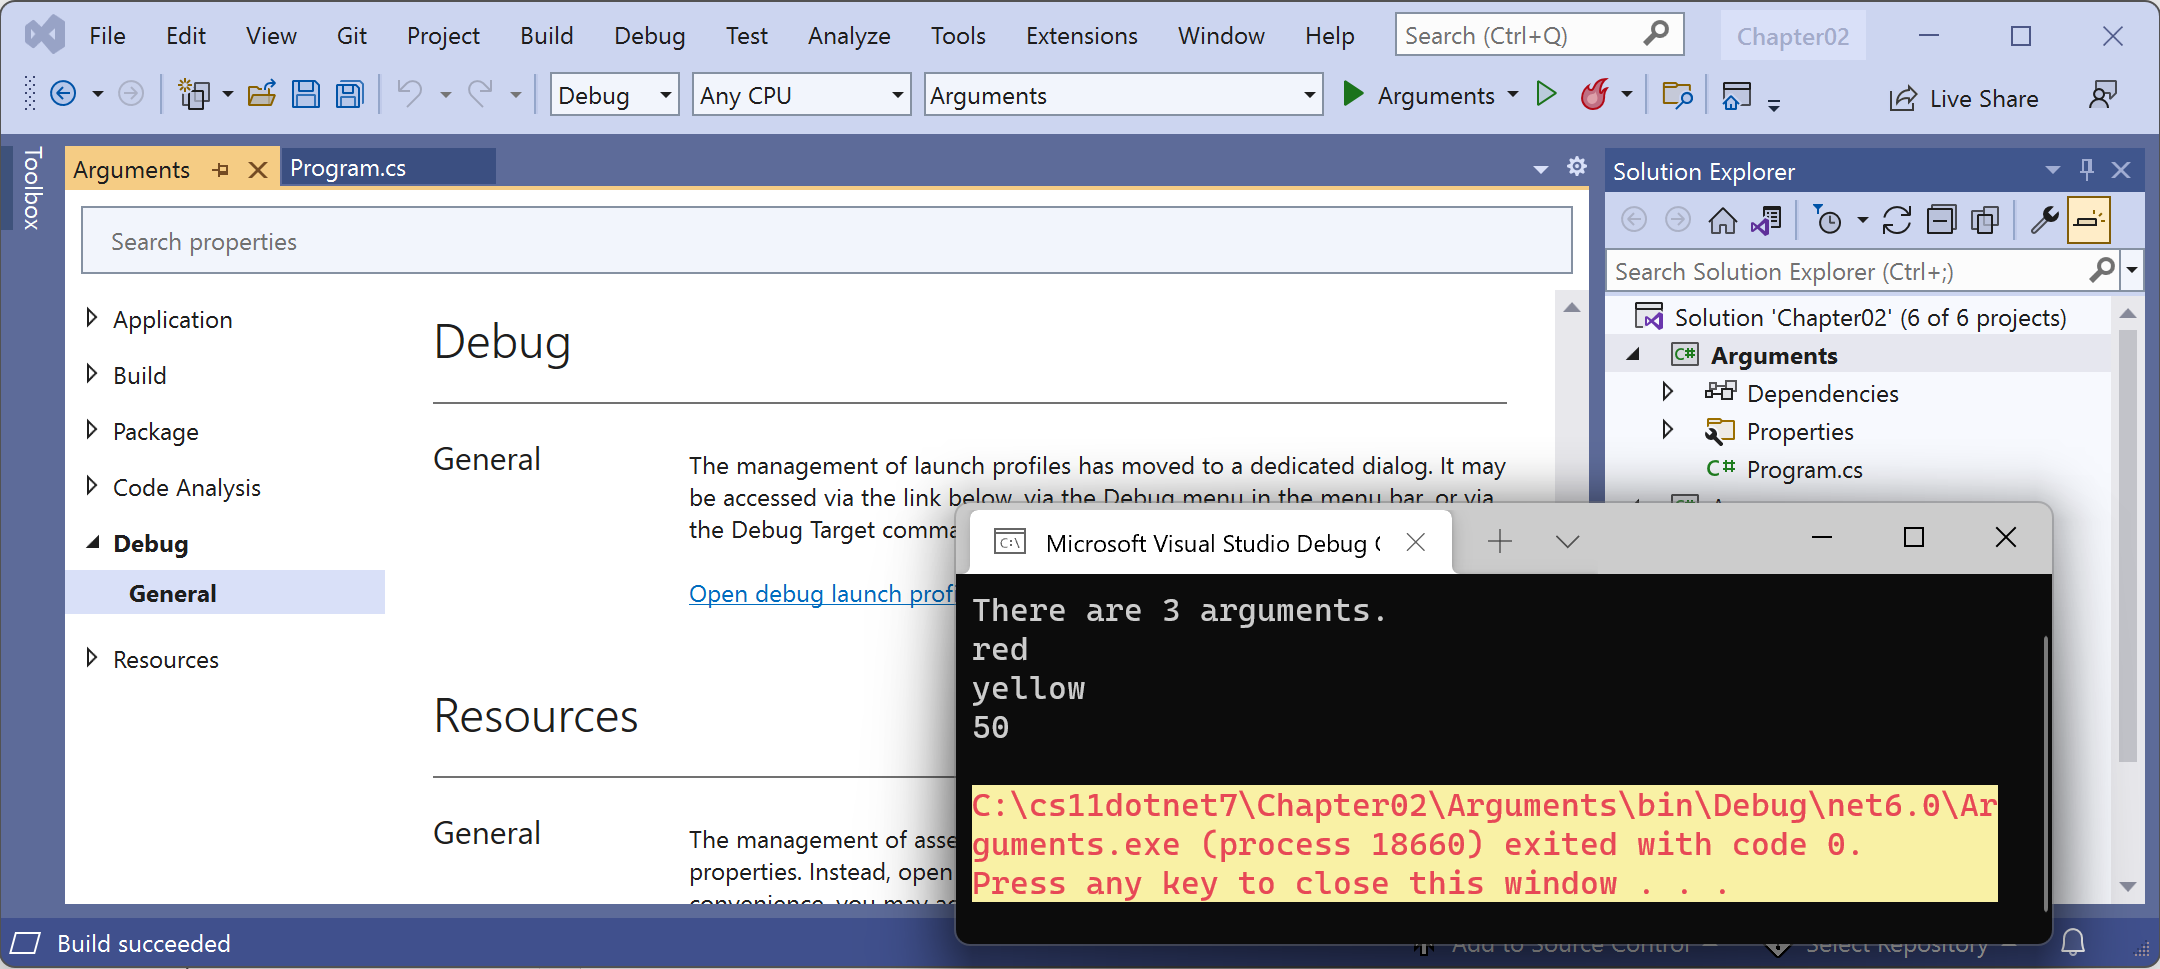Click the Live Share icon
Screen dimensions: 2160x969
point(1903,98)
